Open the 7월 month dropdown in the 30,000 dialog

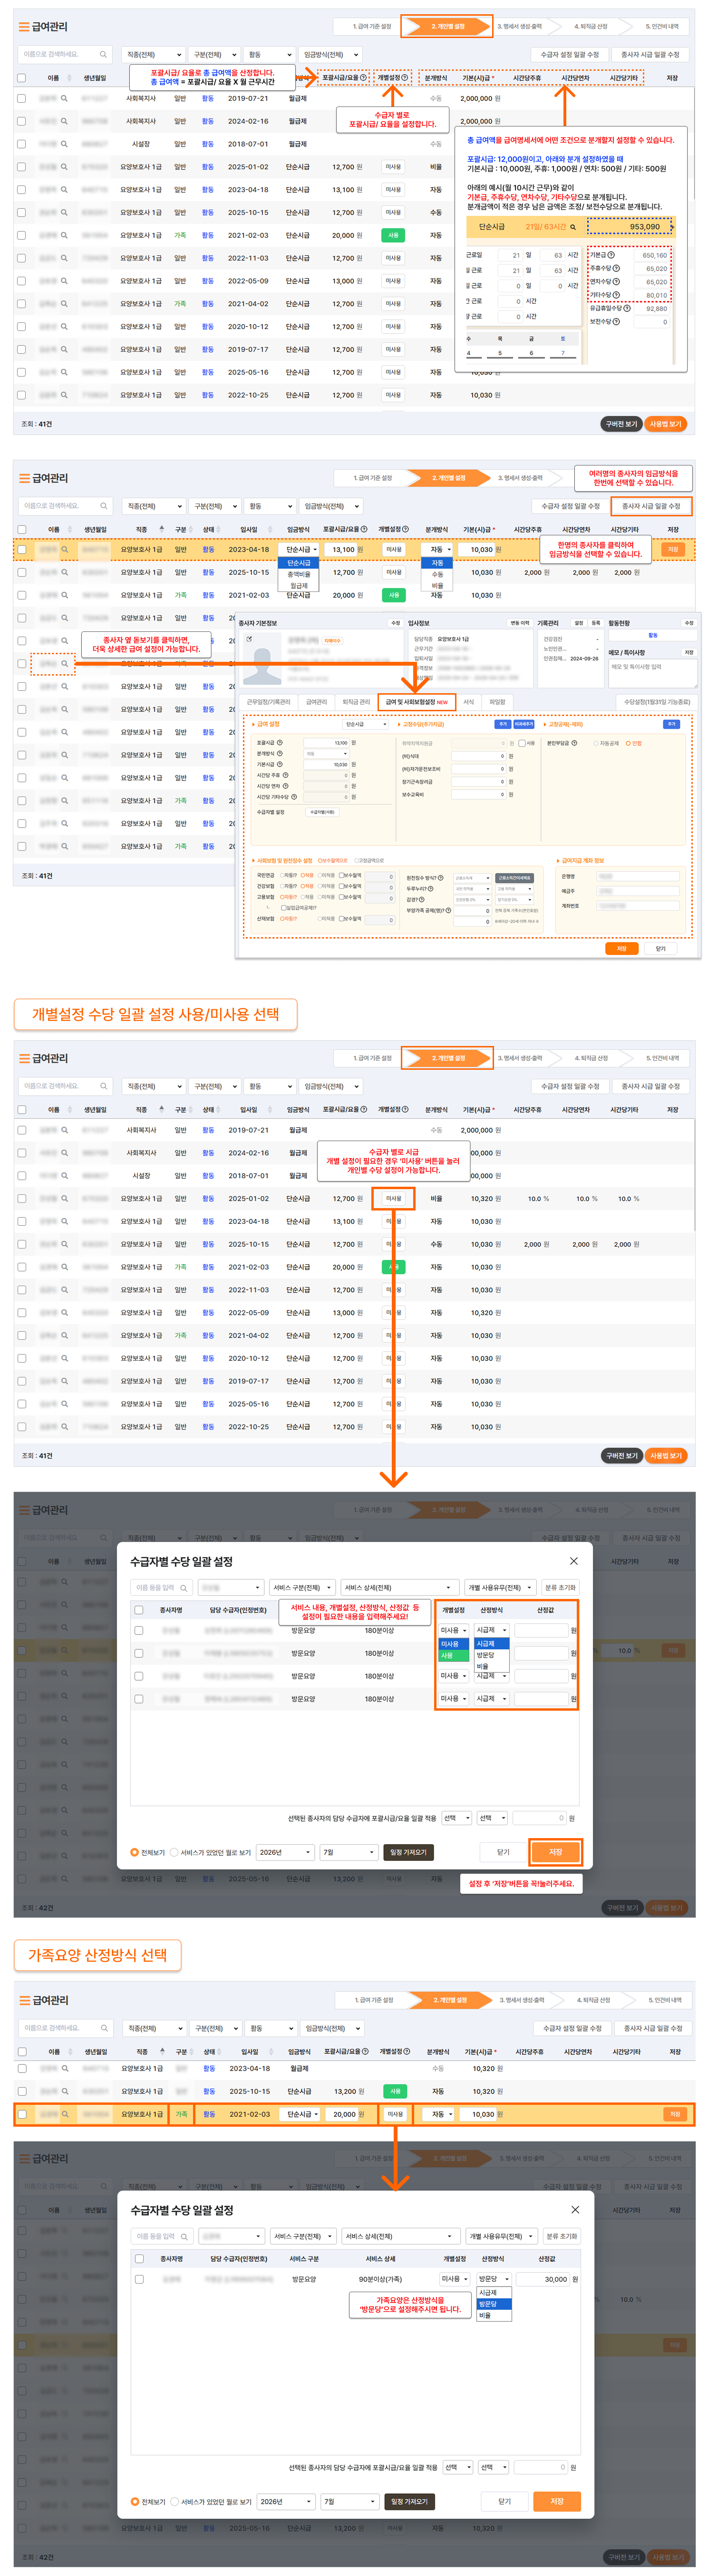[350, 2502]
